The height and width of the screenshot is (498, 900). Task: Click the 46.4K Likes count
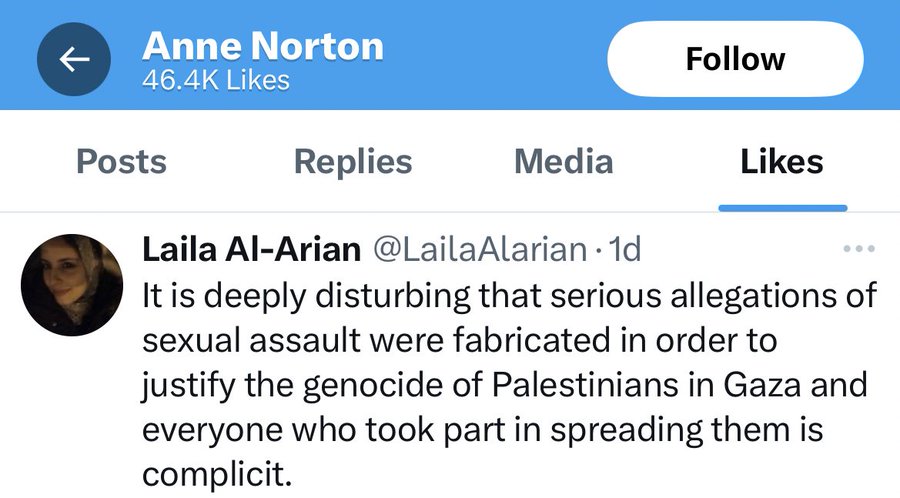pyautogui.click(x=216, y=81)
